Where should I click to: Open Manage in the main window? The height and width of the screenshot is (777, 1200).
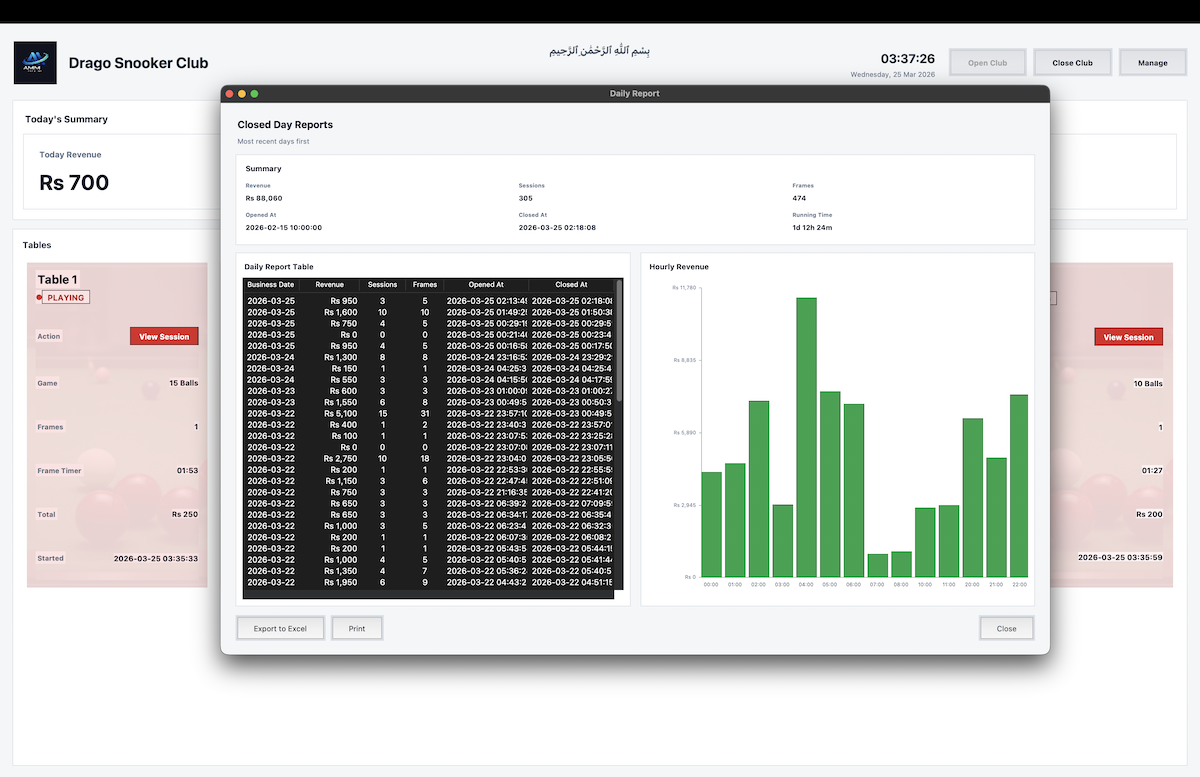point(1152,63)
